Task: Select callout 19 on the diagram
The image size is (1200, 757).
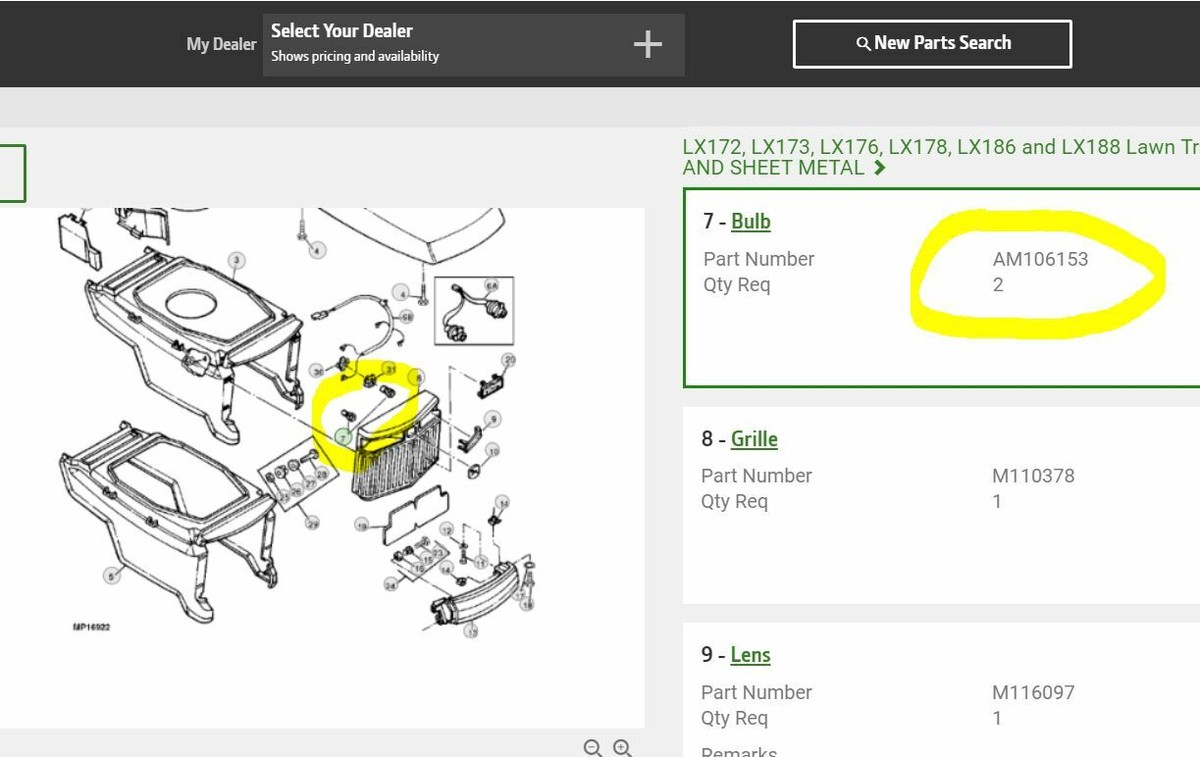Action: click(x=362, y=525)
